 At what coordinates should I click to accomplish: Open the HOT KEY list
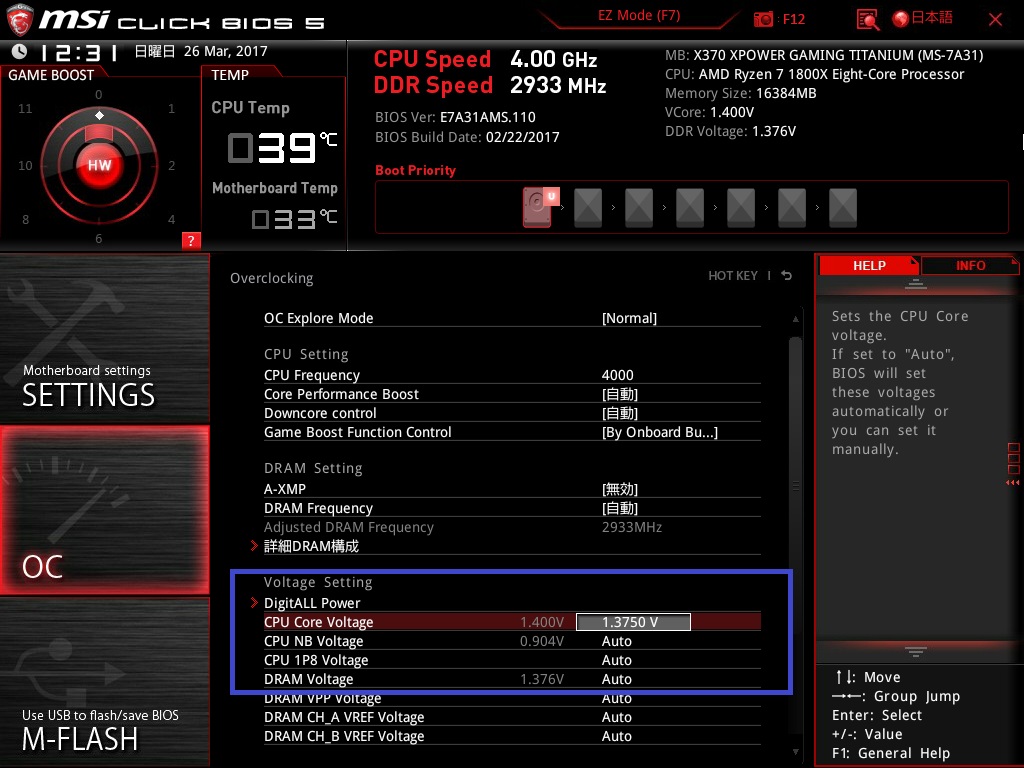pos(733,276)
